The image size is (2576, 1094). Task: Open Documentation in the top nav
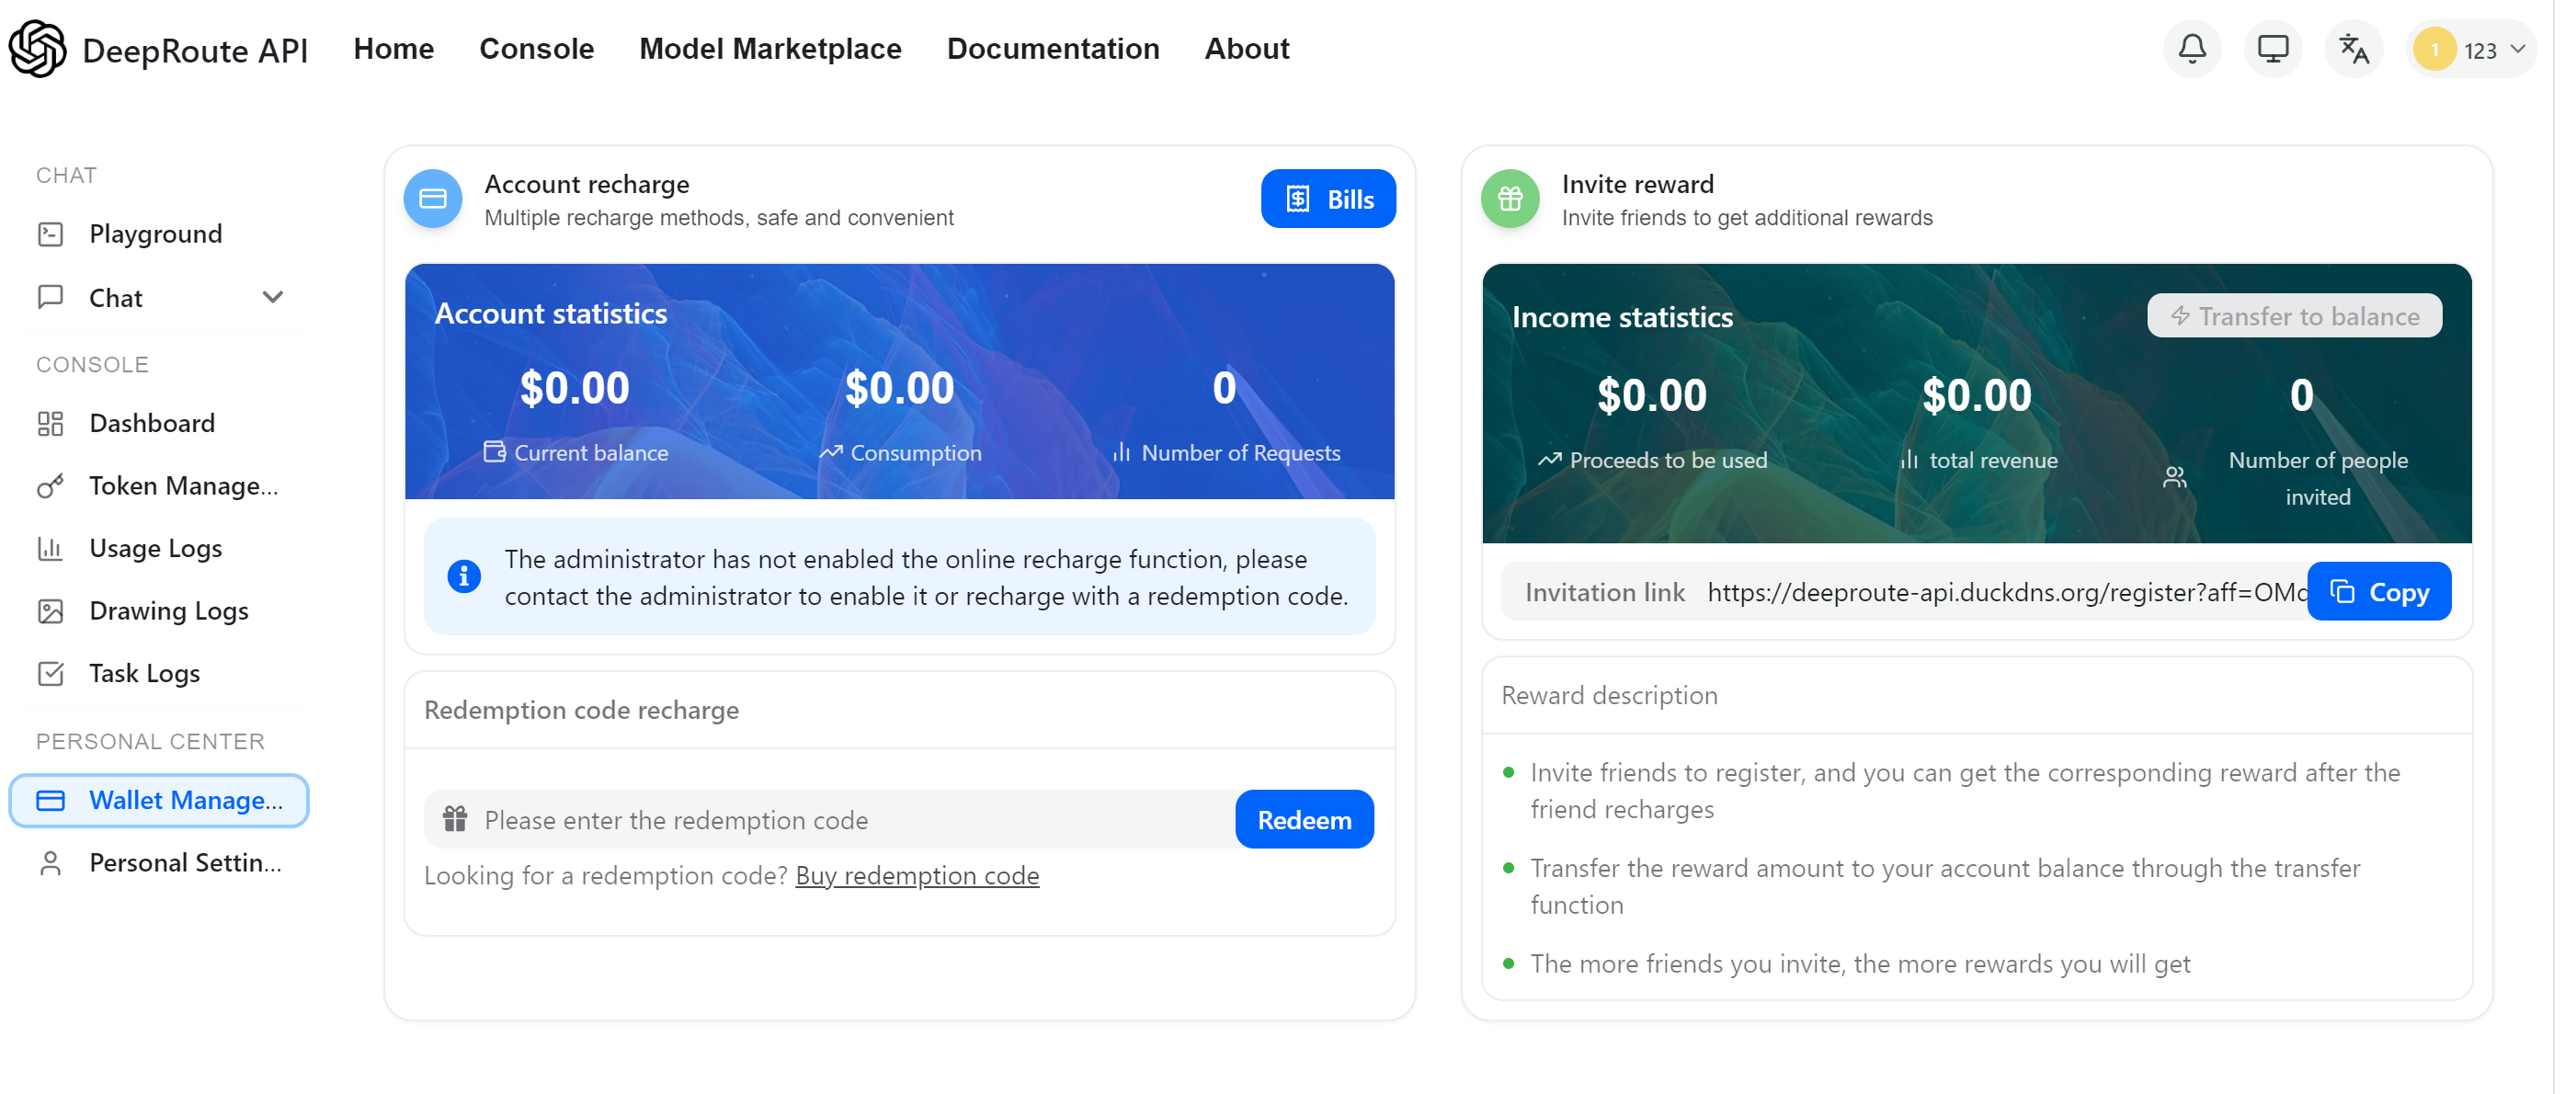coord(1053,49)
